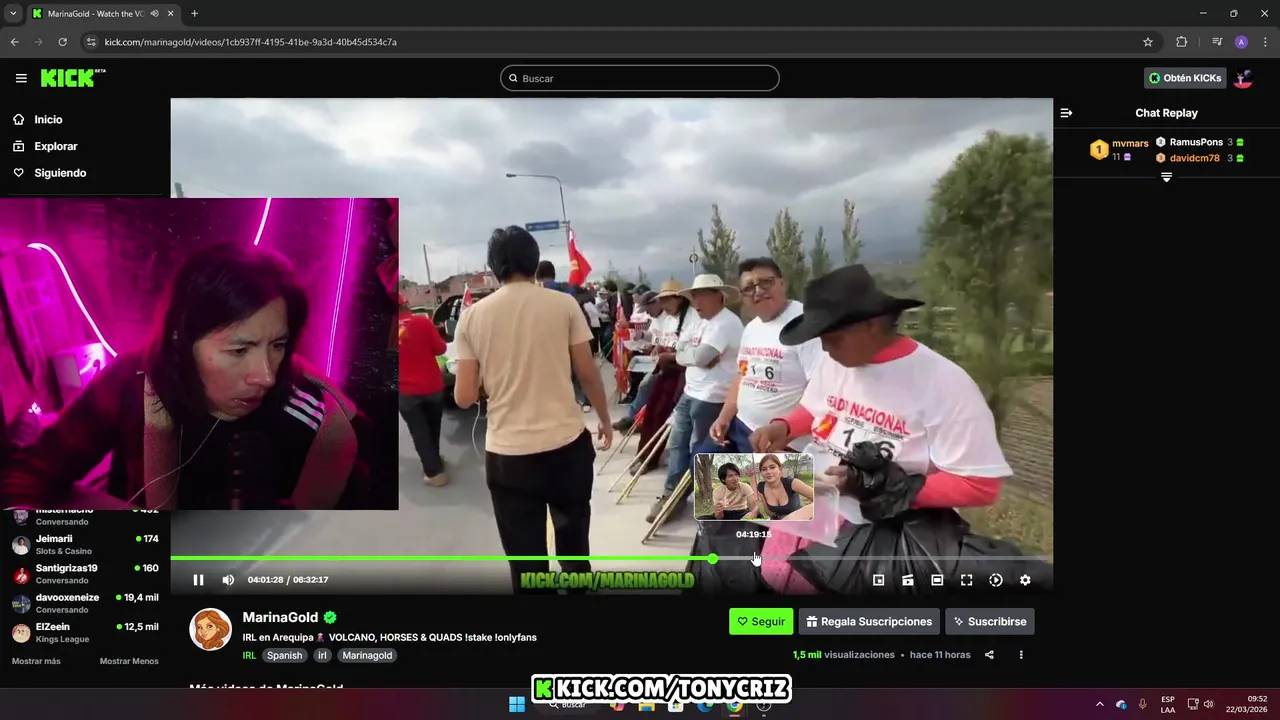Switch the player to fullscreen mode
Viewport: 1280px width, 720px height.
click(x=966, y=580)
